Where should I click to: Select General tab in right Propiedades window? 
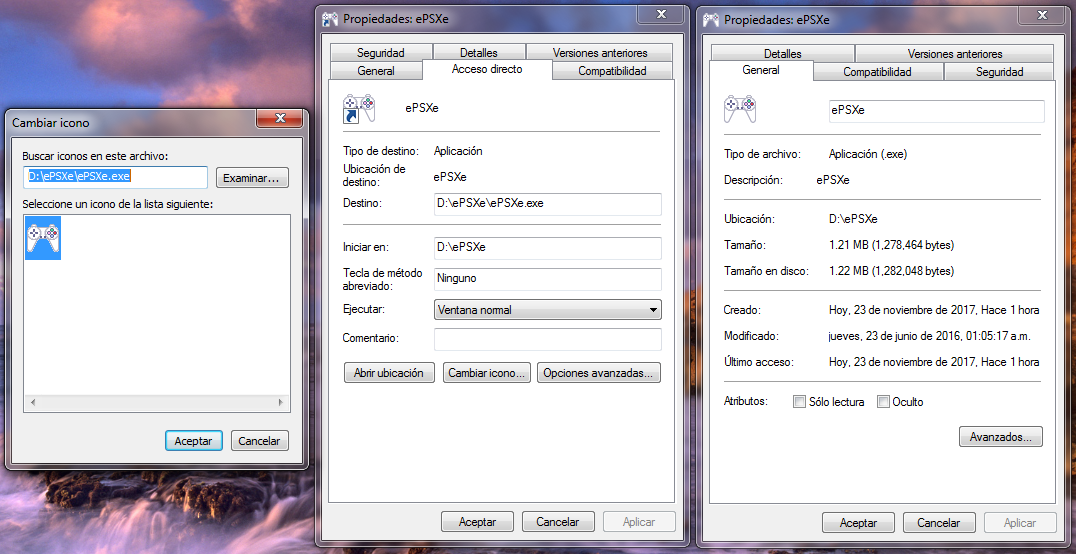[761, 70]
